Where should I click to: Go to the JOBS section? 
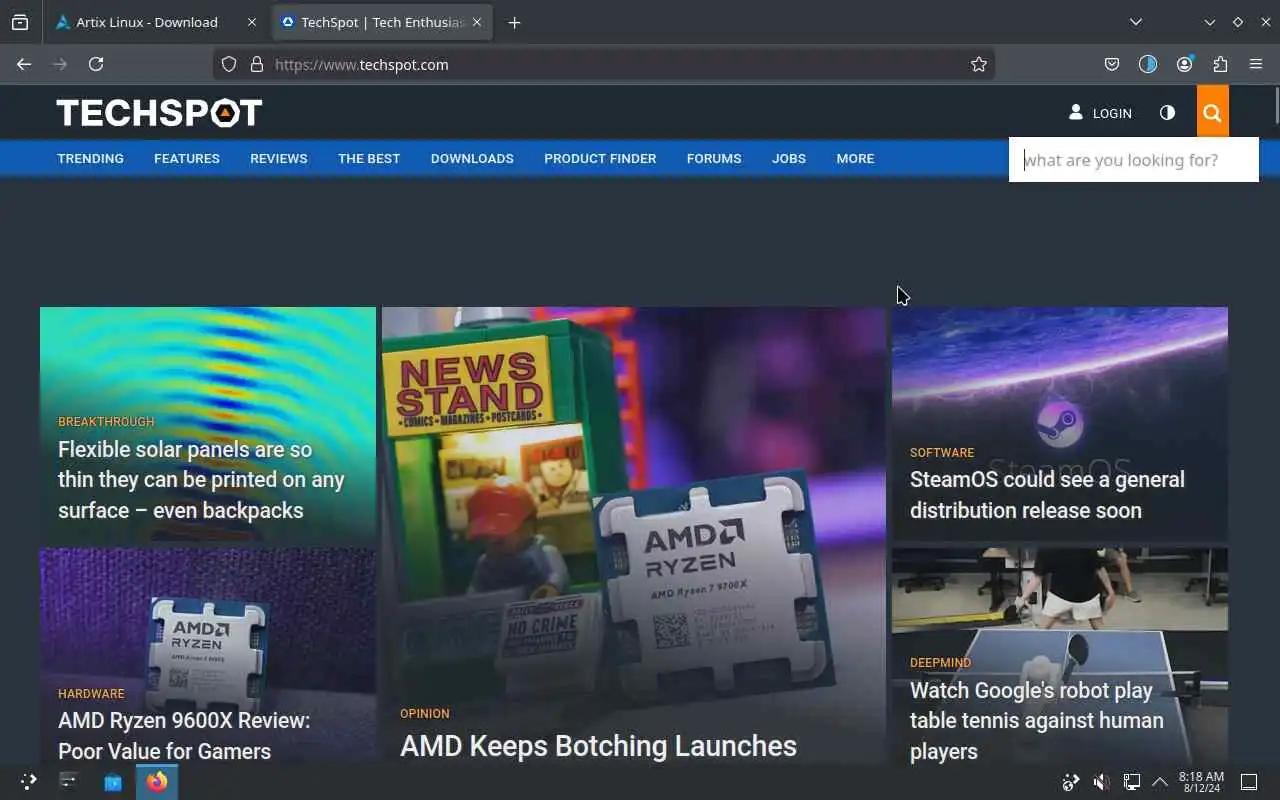click(789, 158)
